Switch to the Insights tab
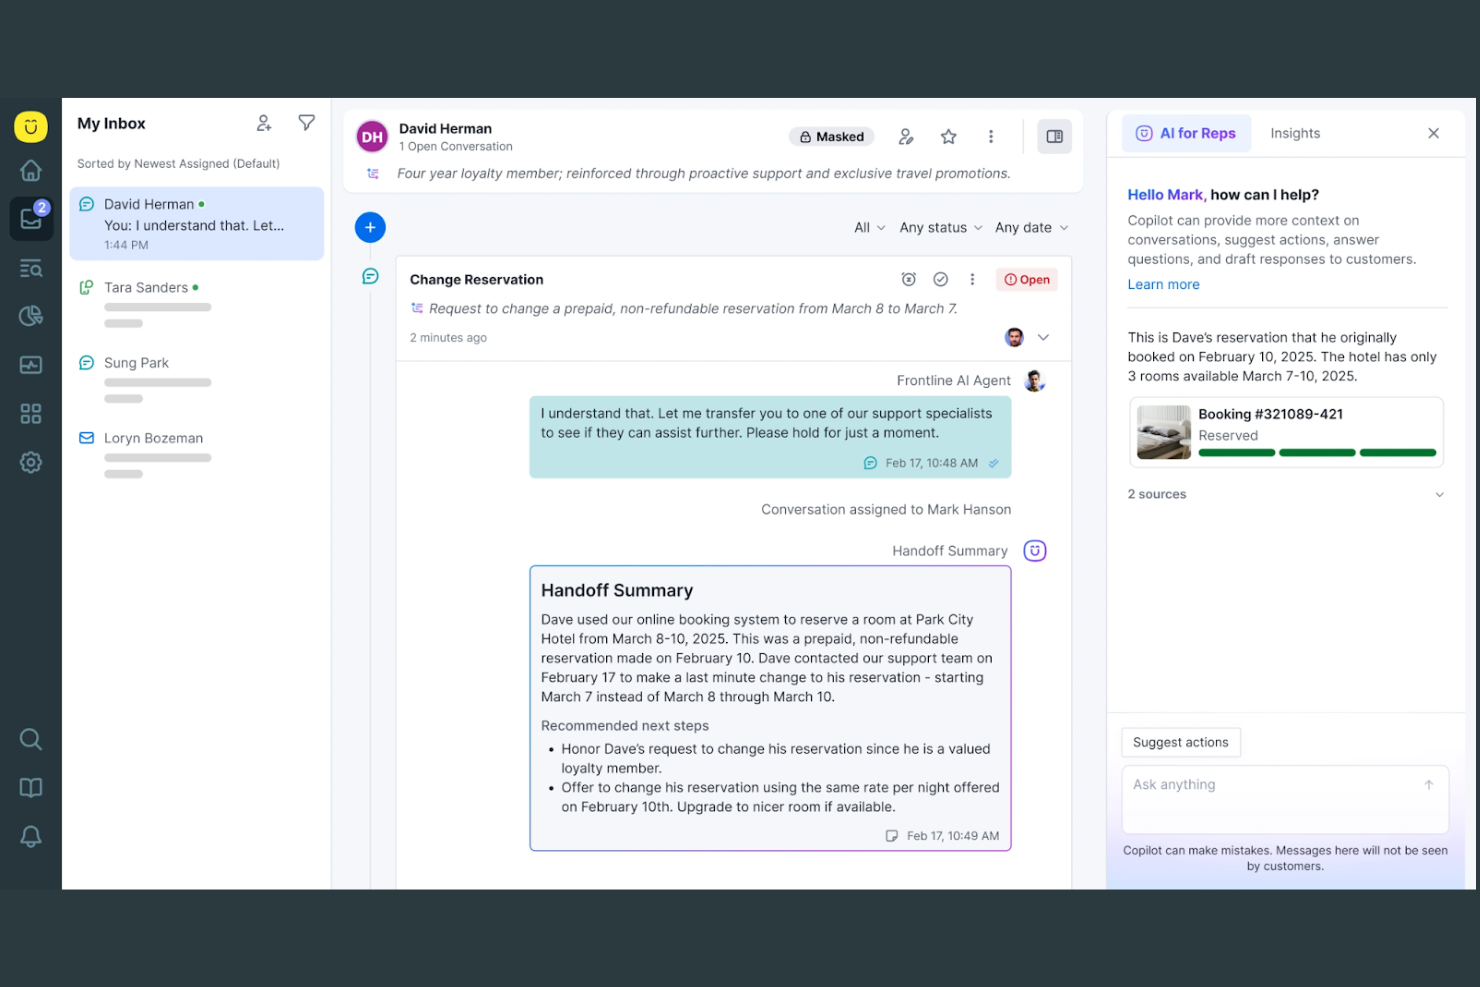Screen dimensions: 1480x987 coord(1294,133)
